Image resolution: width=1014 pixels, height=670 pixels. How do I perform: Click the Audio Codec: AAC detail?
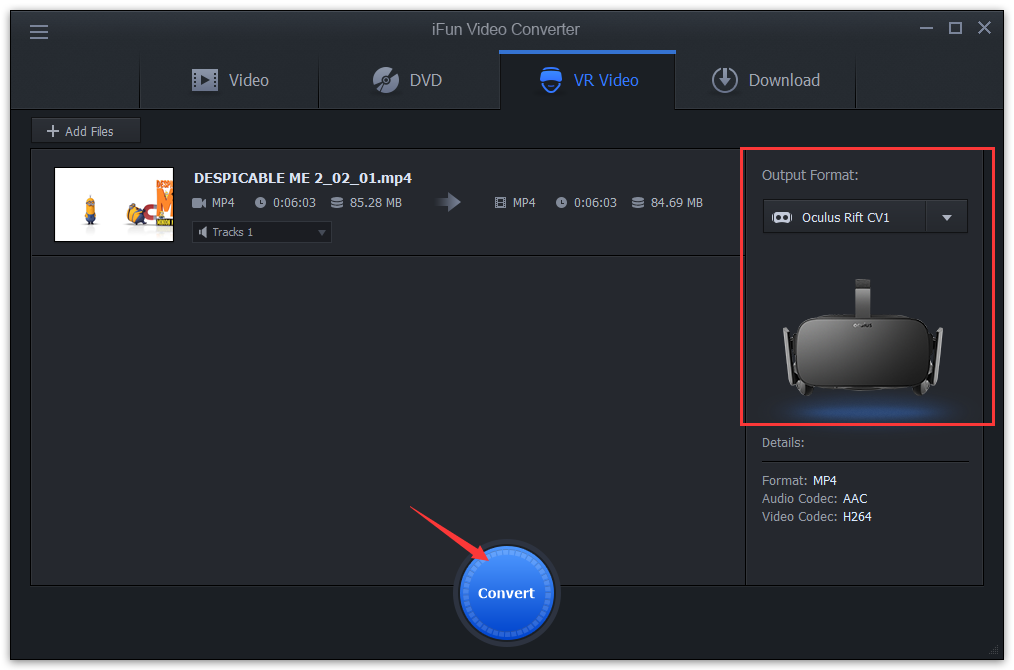tap(815, 499)
